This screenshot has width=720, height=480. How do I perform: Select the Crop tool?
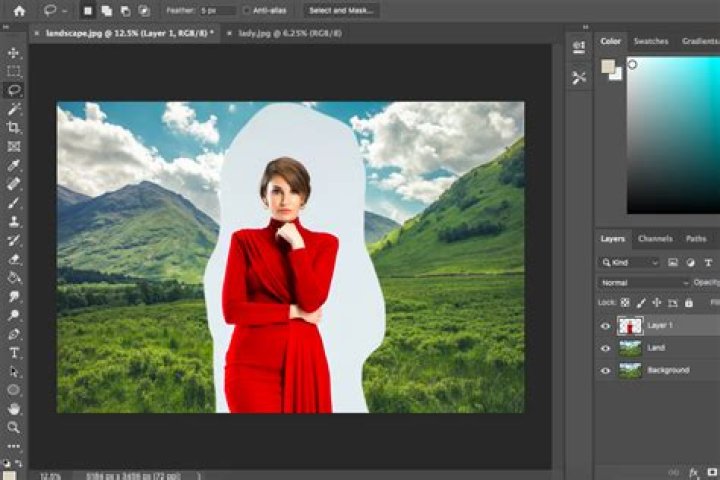pos(14,128)
